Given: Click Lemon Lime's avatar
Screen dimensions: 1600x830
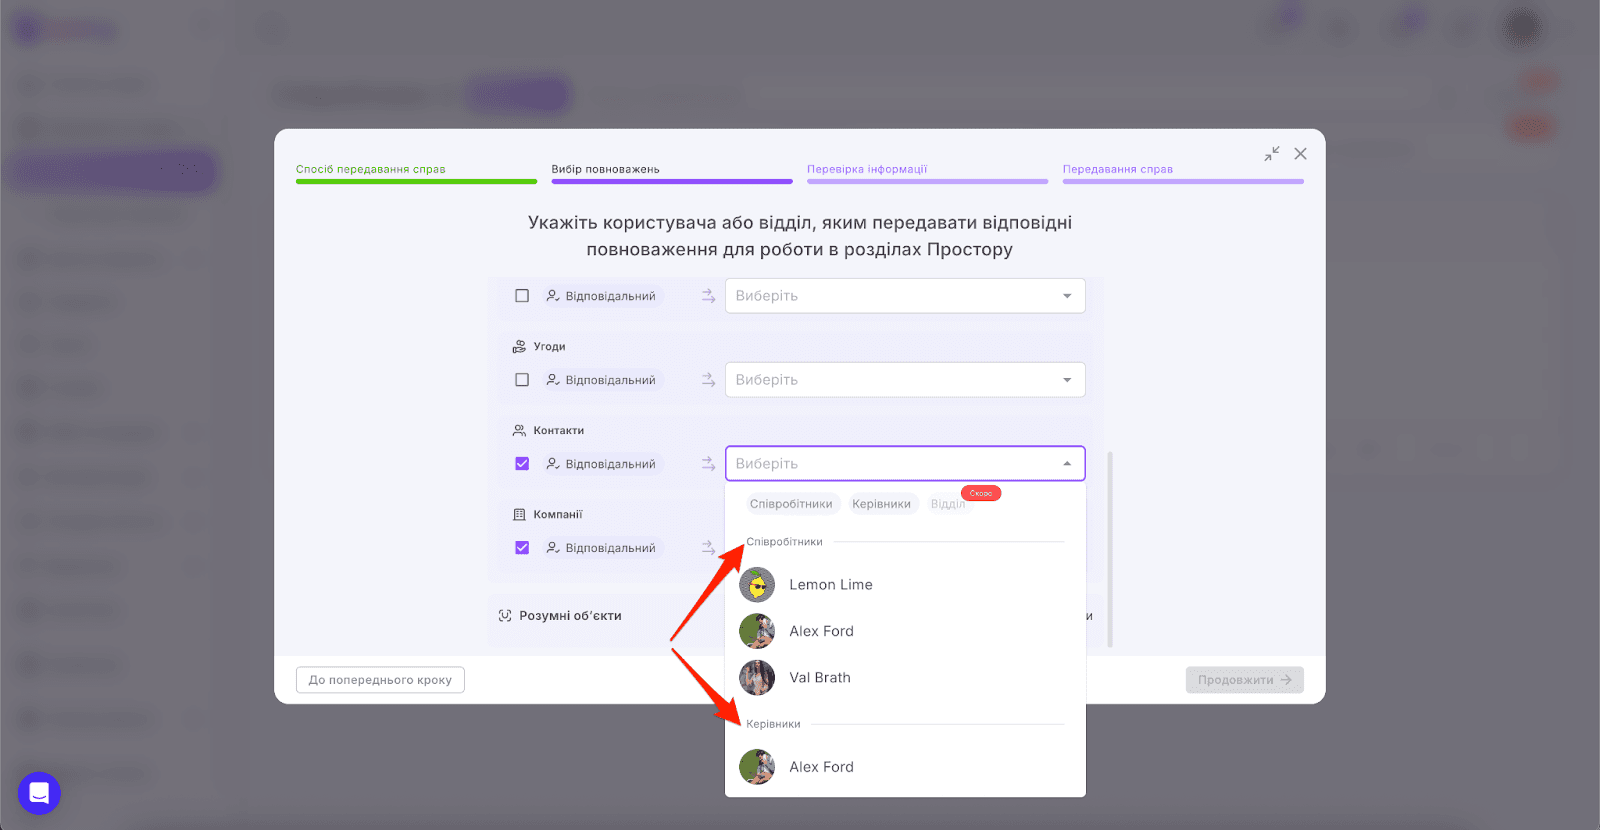Looking at the screenshot, I should pyautogui.click(x=757, y=585).
